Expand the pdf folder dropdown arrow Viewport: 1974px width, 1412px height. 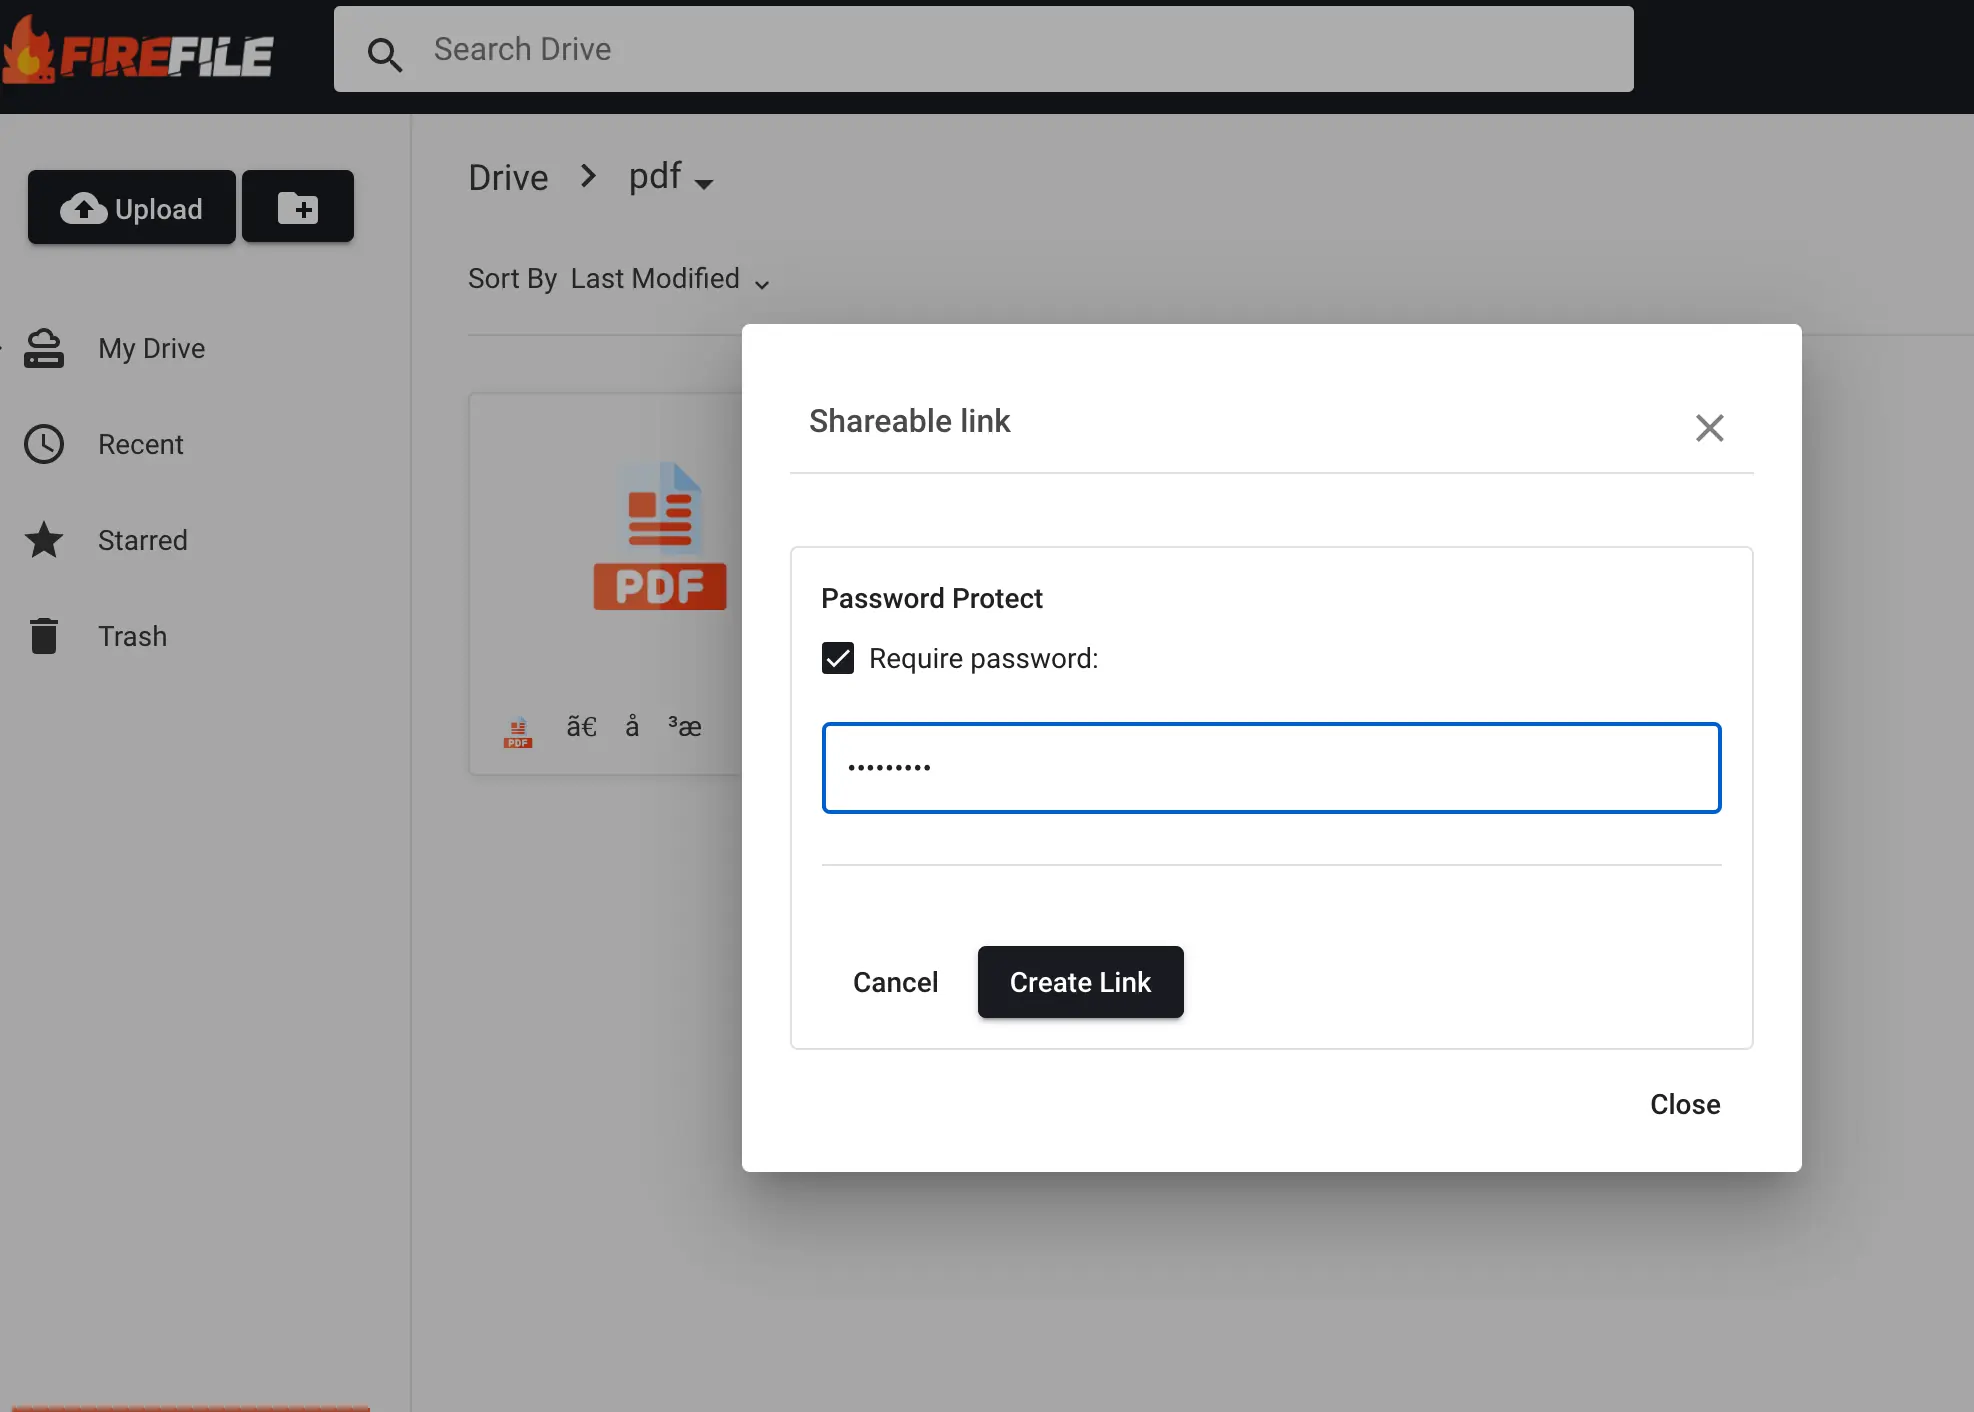(x=704, y=184)
